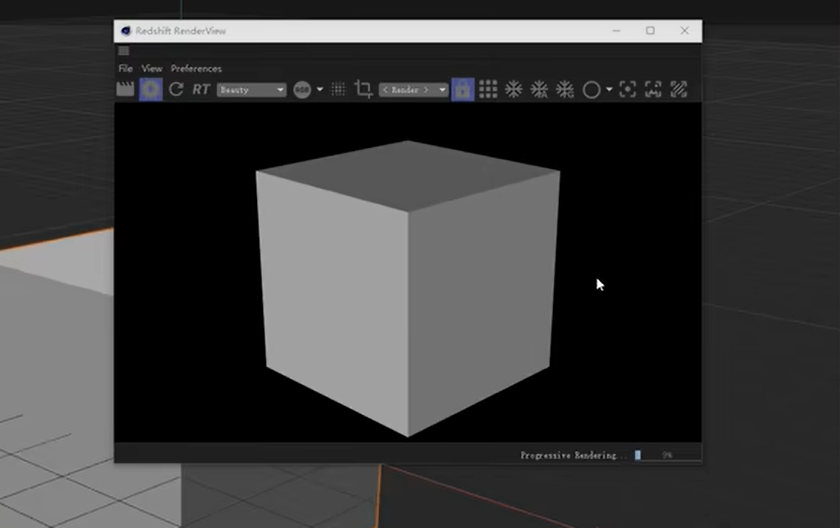Click the refresh render icon
This screenshot has height=528, width=840.
176,89
